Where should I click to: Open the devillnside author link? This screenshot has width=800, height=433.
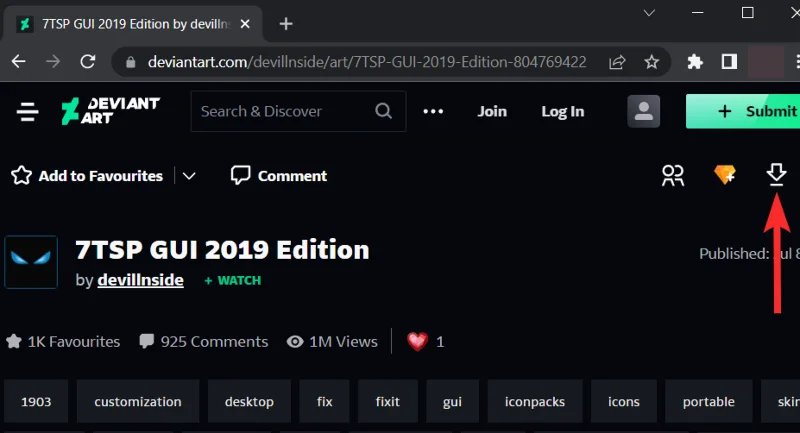click(140, 280)
